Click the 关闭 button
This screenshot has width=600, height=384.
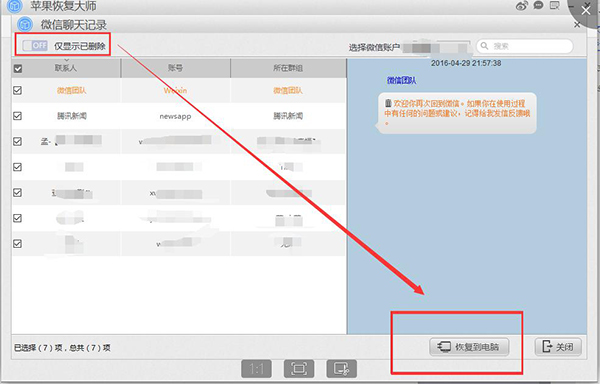[558, 347]
